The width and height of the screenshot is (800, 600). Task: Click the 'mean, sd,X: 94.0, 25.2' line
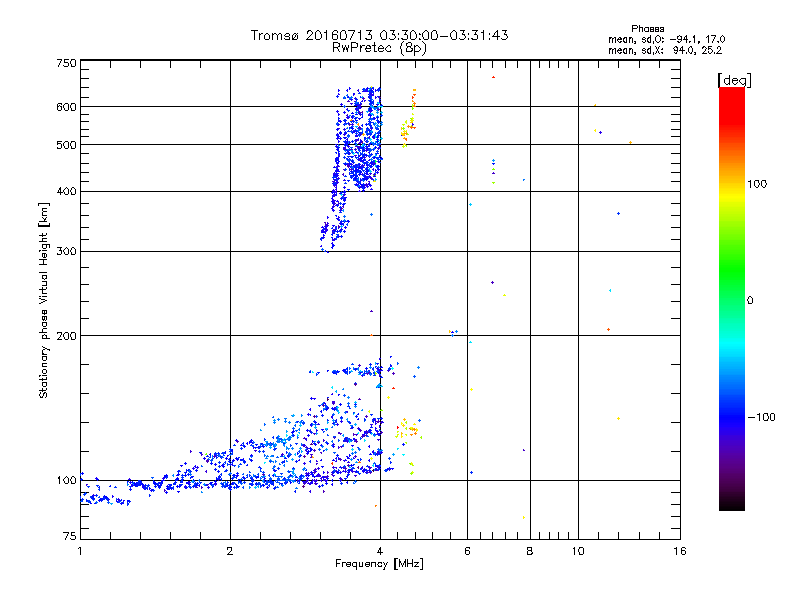pos(665,50)
